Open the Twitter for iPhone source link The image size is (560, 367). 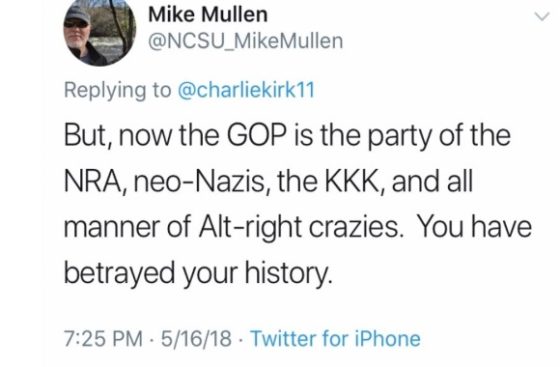pyautogui.click(x=335, y=338)
